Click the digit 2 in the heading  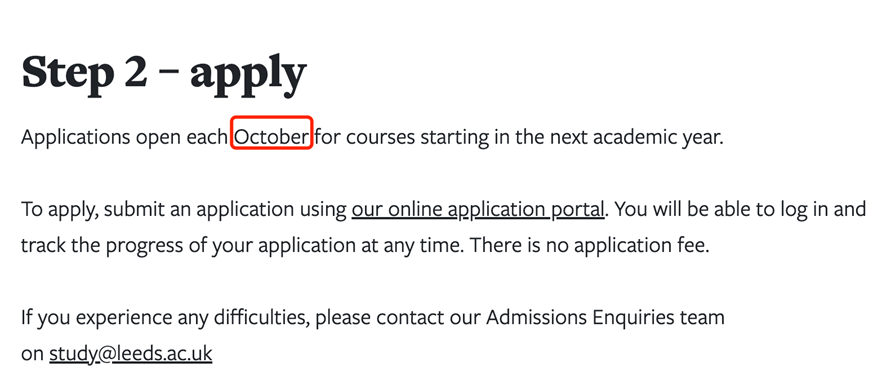coord(137,71)
